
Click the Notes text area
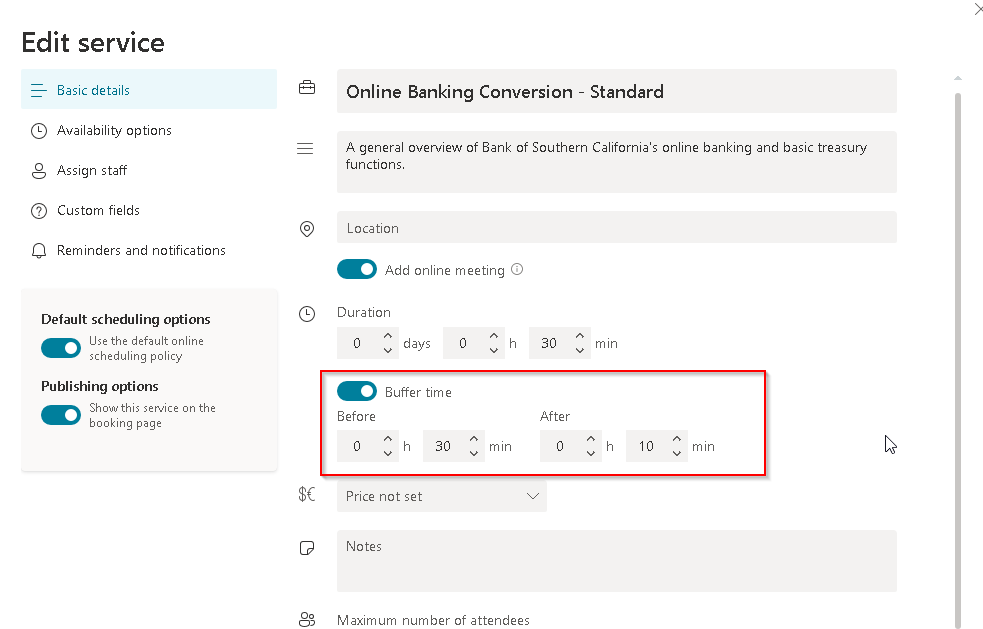coord(617,561)
